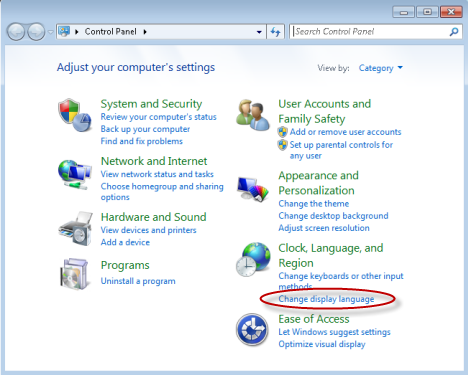Open Appearance and Personalization category
Image resolution: width=468 pixels, height=375 pixels.
pyautogui.click(x=319, y=183)
